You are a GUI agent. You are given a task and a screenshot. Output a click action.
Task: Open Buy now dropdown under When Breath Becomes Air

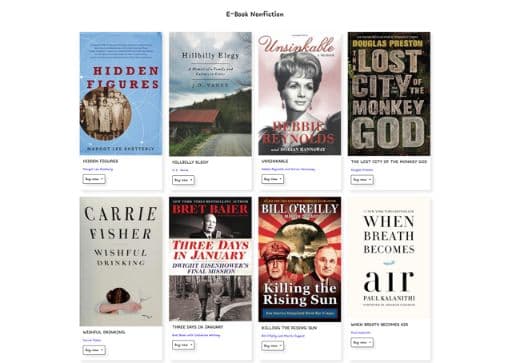point(362,342)
